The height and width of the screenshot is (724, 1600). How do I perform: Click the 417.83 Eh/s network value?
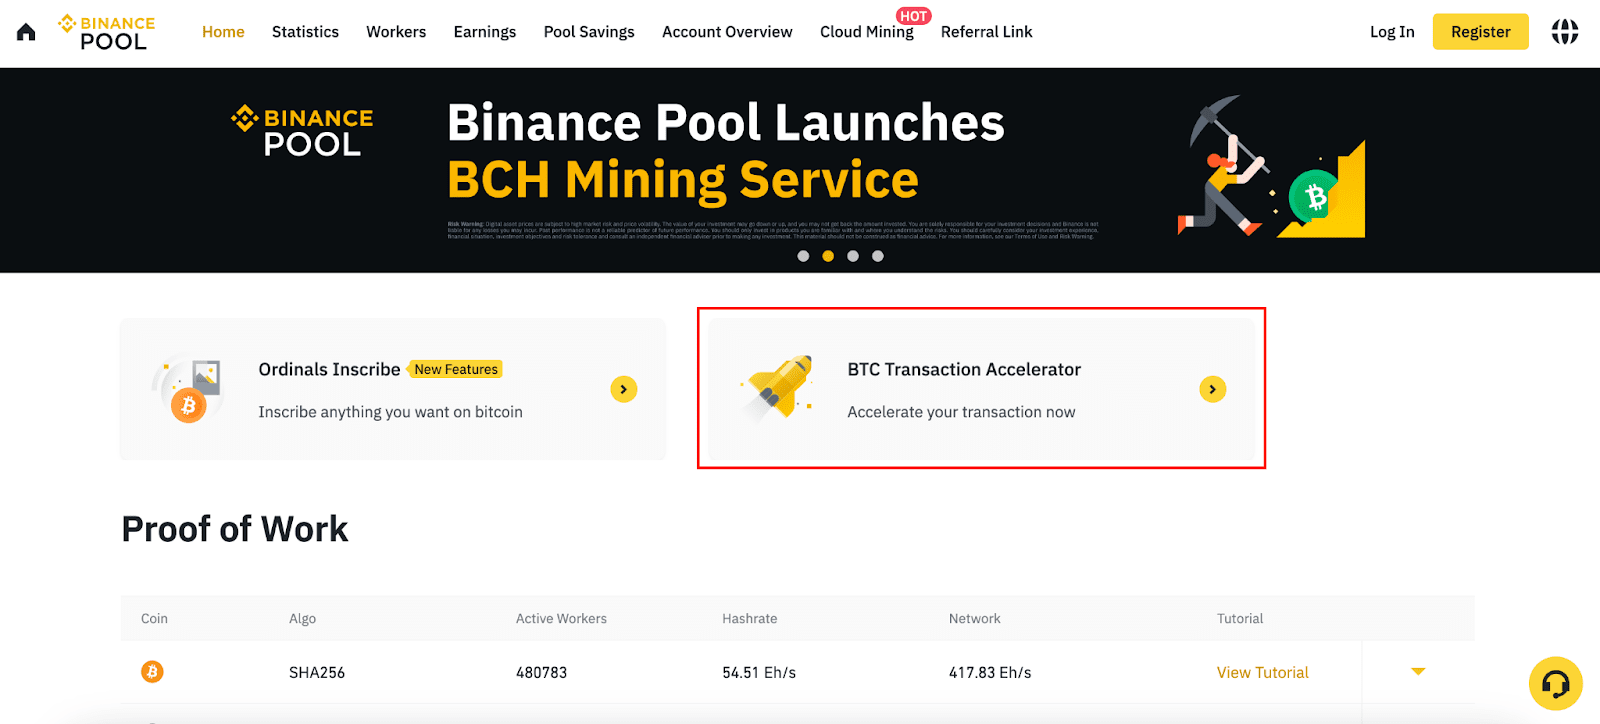point(990,673)
